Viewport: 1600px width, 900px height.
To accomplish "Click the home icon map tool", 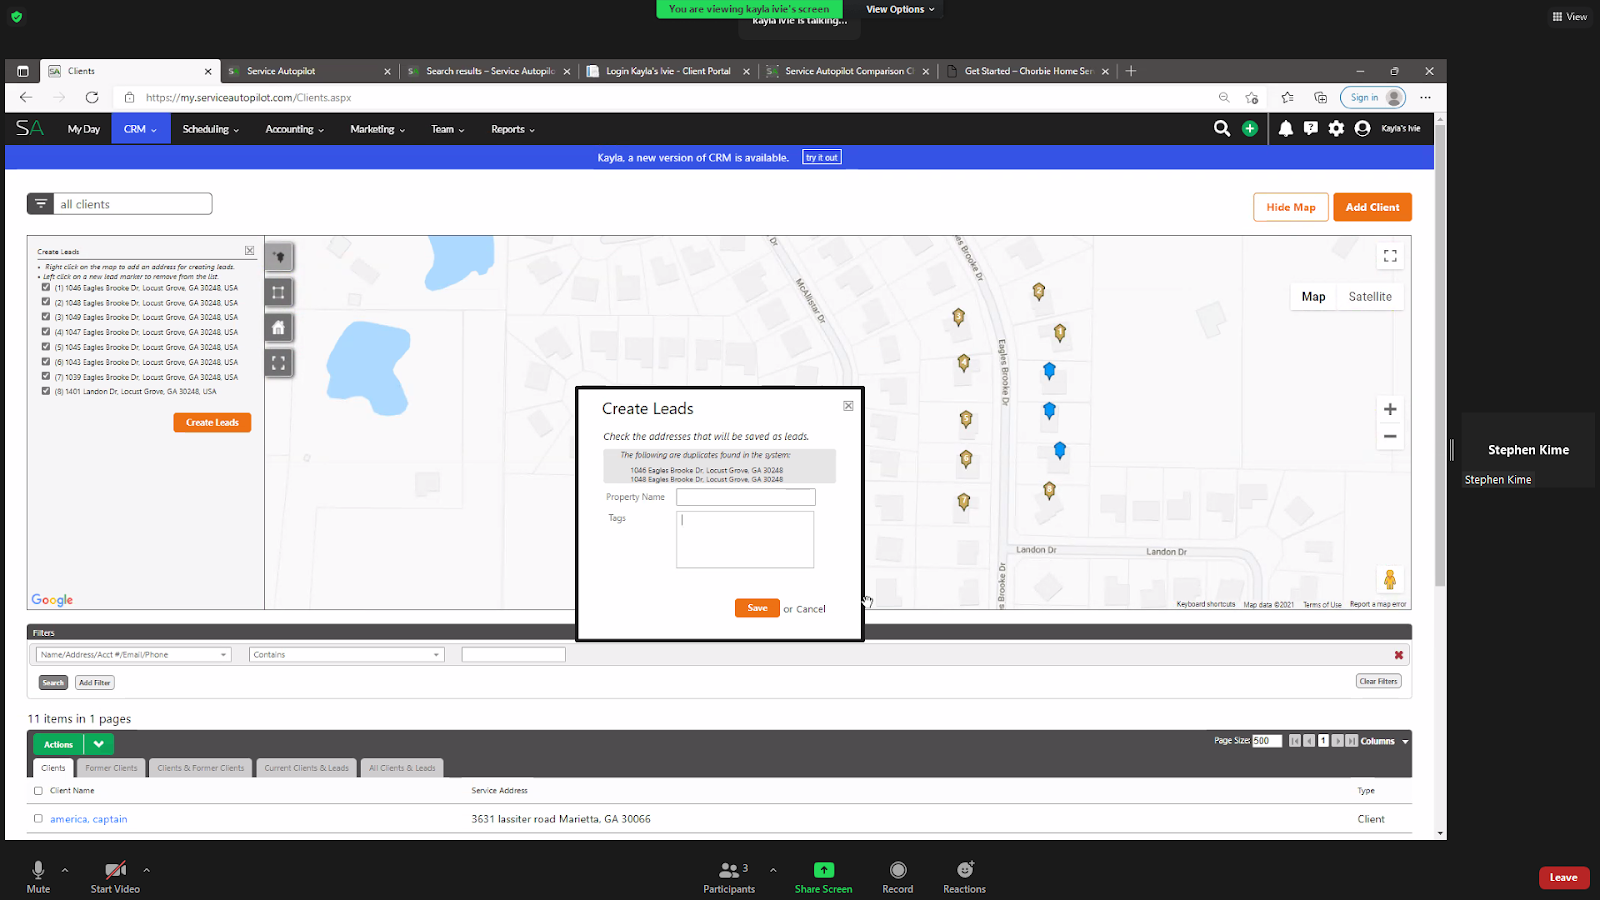I will [x=279, y=327].
